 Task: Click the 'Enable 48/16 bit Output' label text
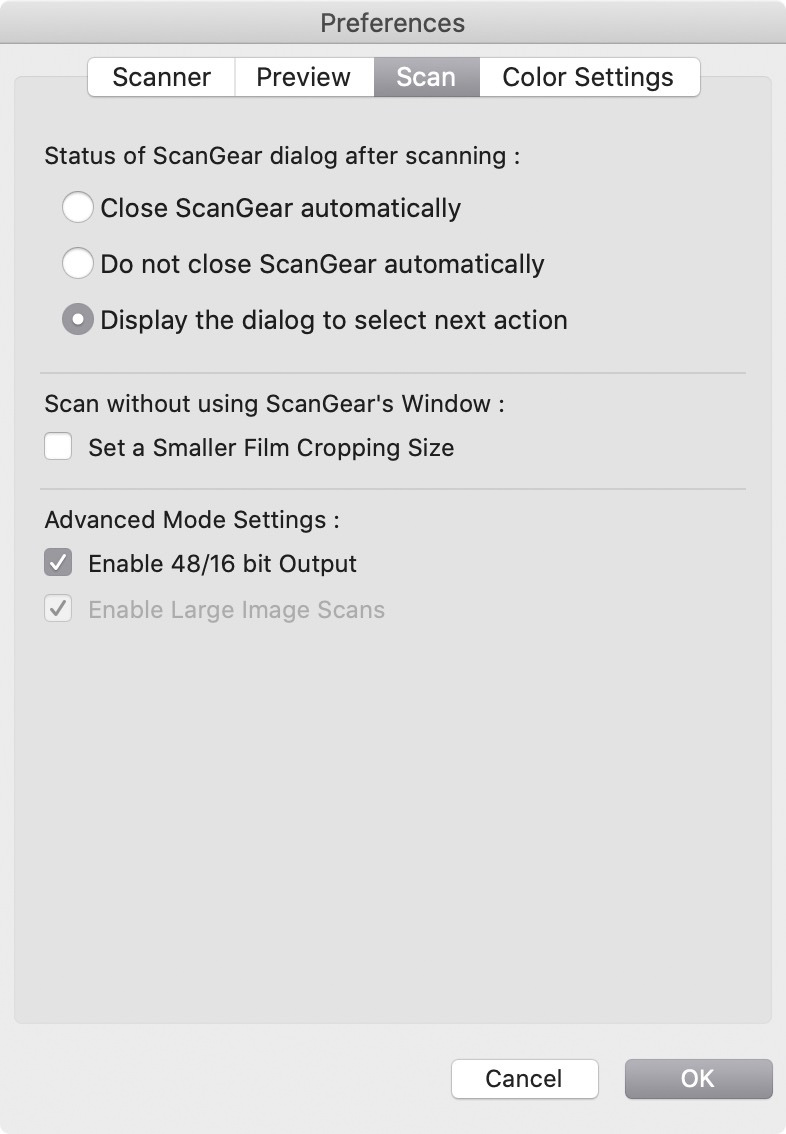[222, 563]
